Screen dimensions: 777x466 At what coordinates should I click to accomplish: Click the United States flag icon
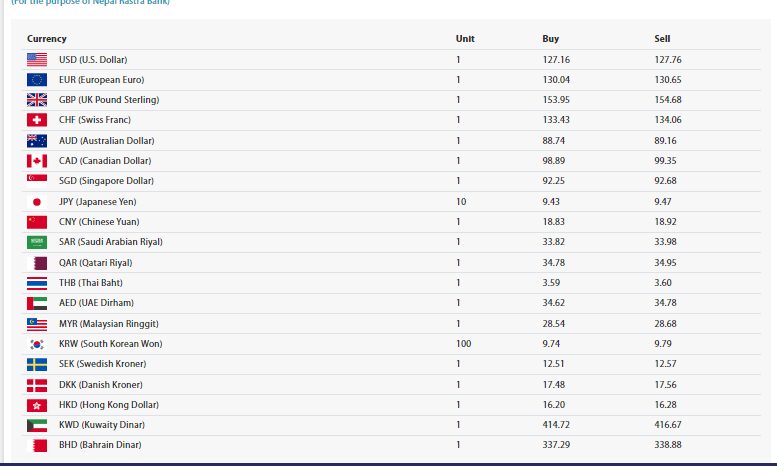[37, 60]
